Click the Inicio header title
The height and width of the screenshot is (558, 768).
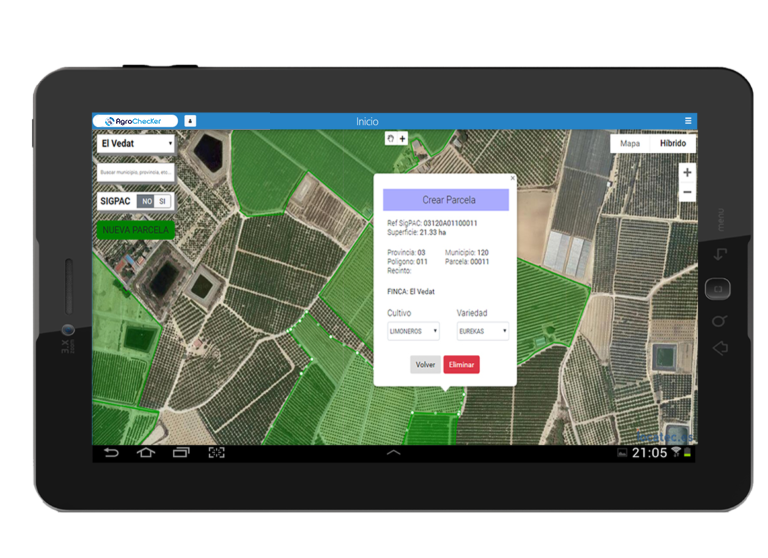point(367,121)
